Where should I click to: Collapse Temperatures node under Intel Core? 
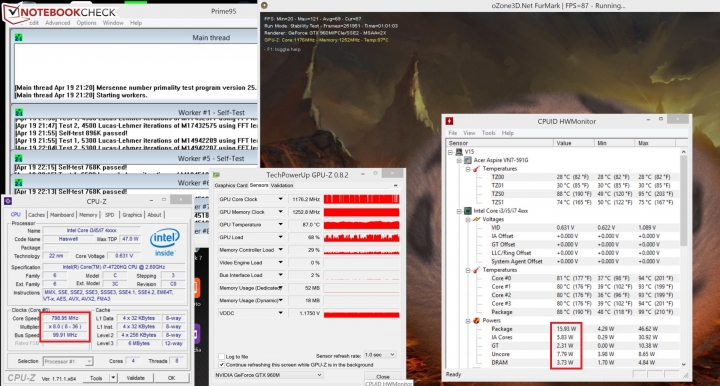pos(468,270)
